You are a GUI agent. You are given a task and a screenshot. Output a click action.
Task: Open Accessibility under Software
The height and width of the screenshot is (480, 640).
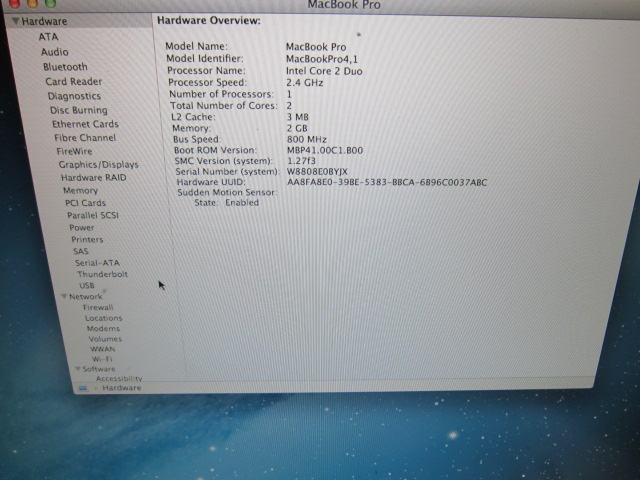tap(119, 379)
